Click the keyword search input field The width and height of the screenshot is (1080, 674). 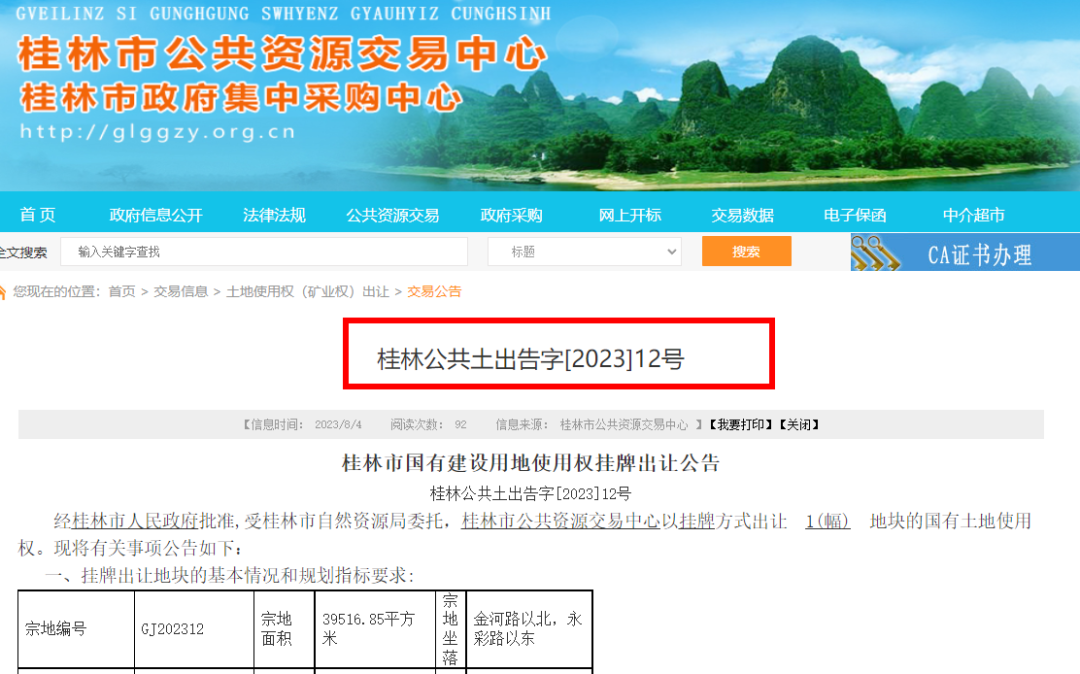click(264, 252)
